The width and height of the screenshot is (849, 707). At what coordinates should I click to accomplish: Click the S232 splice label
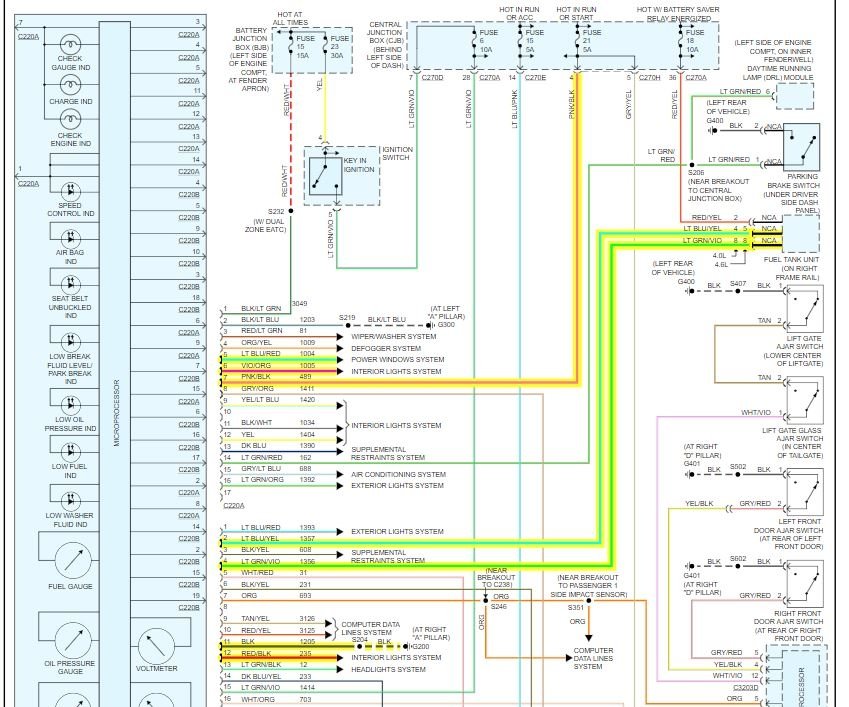pyautogui.click(x=276, y=212)
